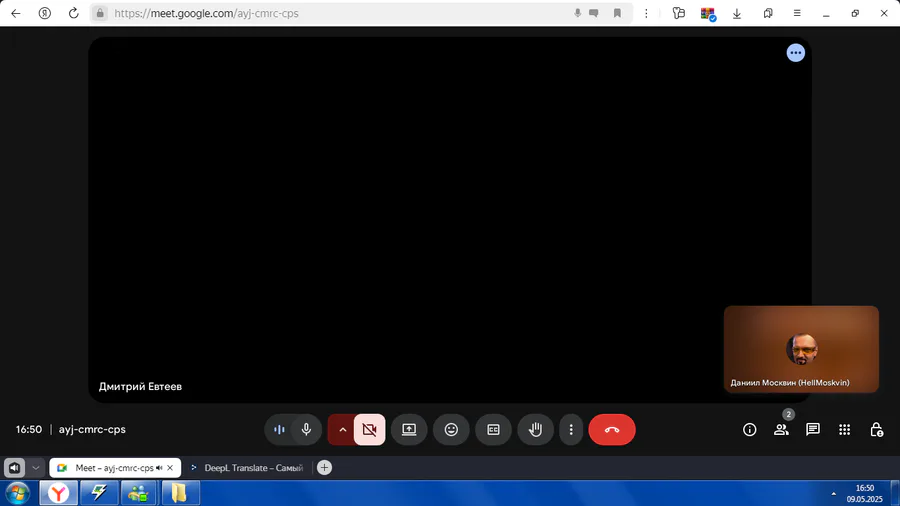Open Windows Start menu
This screenshot has height=506, width=900.
point(18,493)
